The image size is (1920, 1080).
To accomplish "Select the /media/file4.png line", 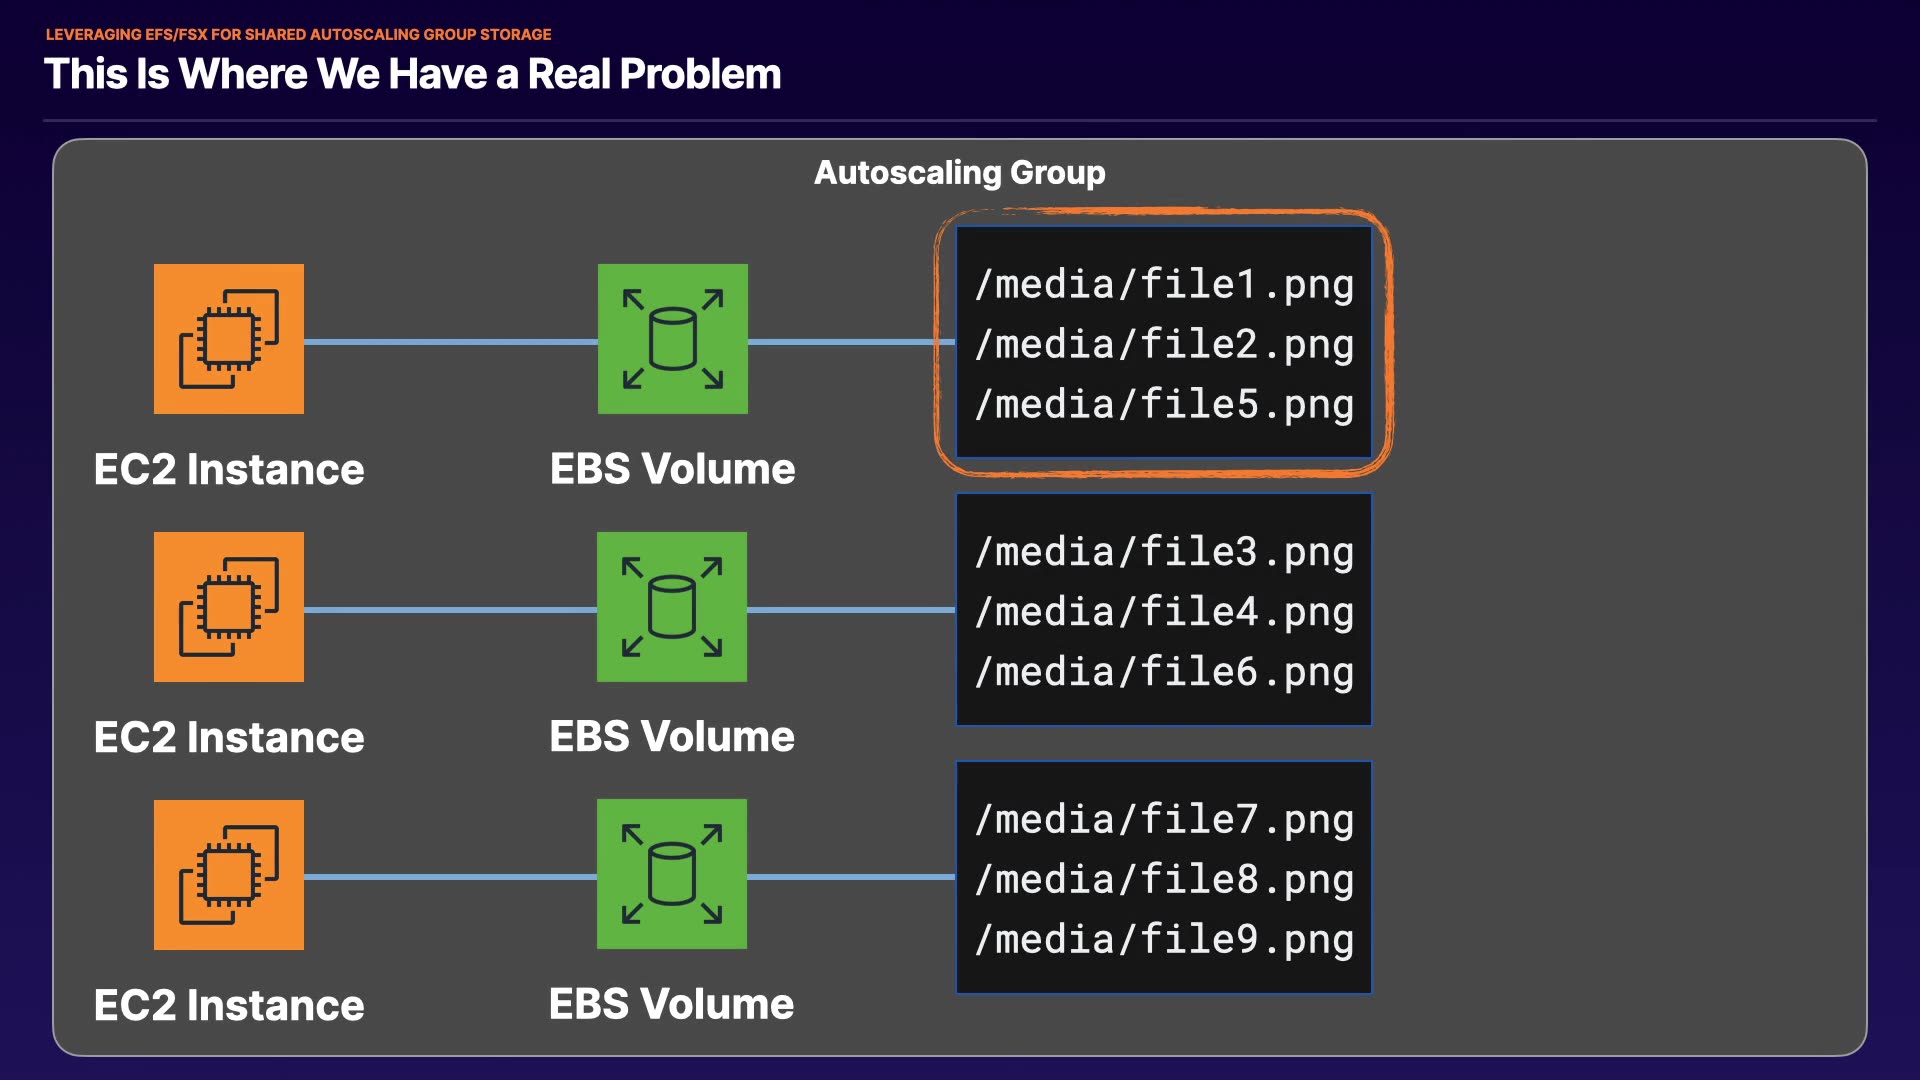I will point(1164,612).
